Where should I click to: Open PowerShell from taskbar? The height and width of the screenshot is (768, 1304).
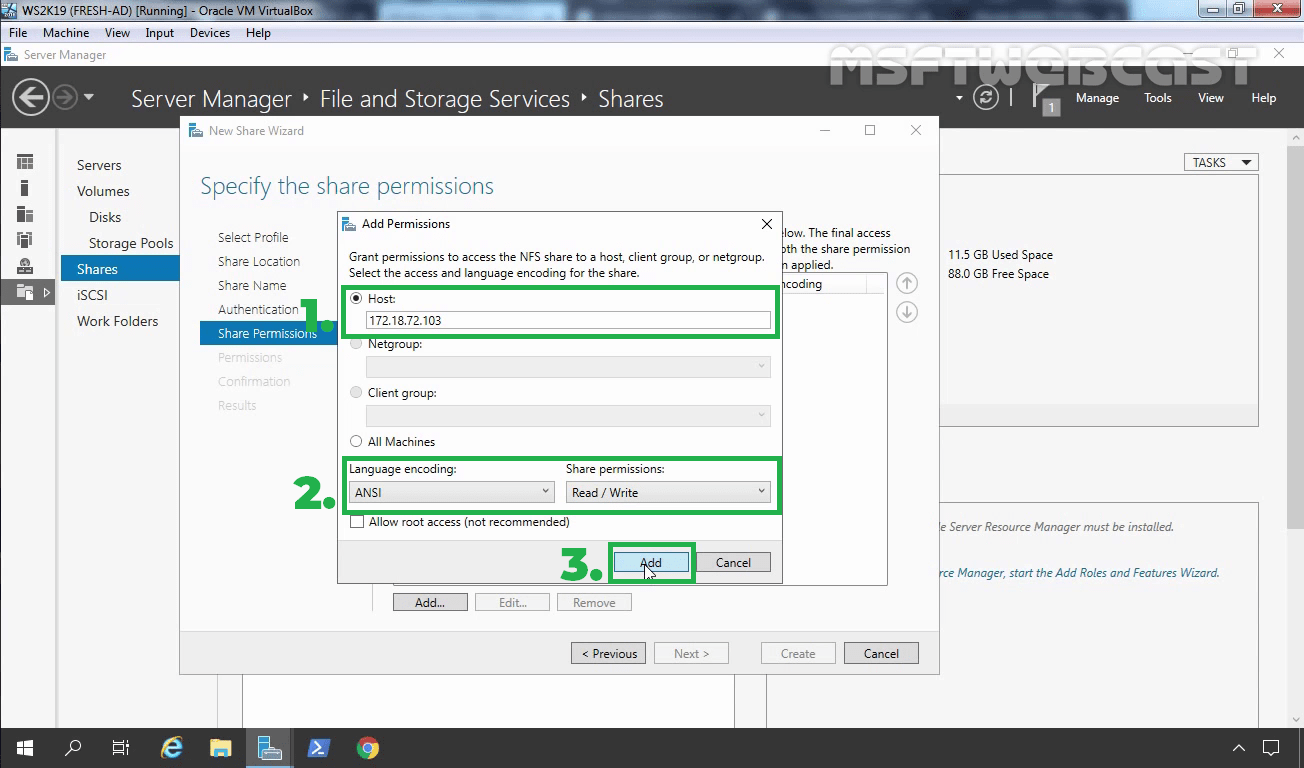(x=319, y=748)
